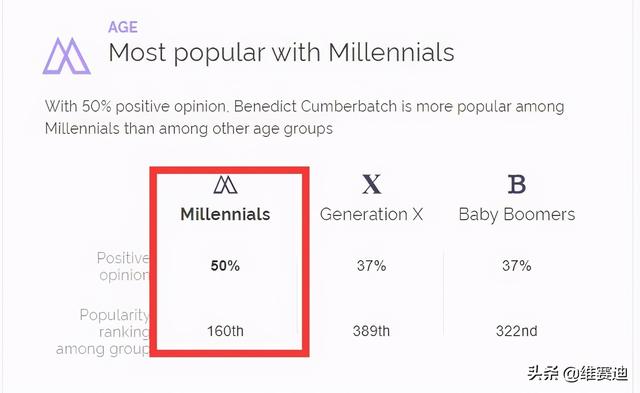Click the 50% positive opinion value

tap(225, 266)
